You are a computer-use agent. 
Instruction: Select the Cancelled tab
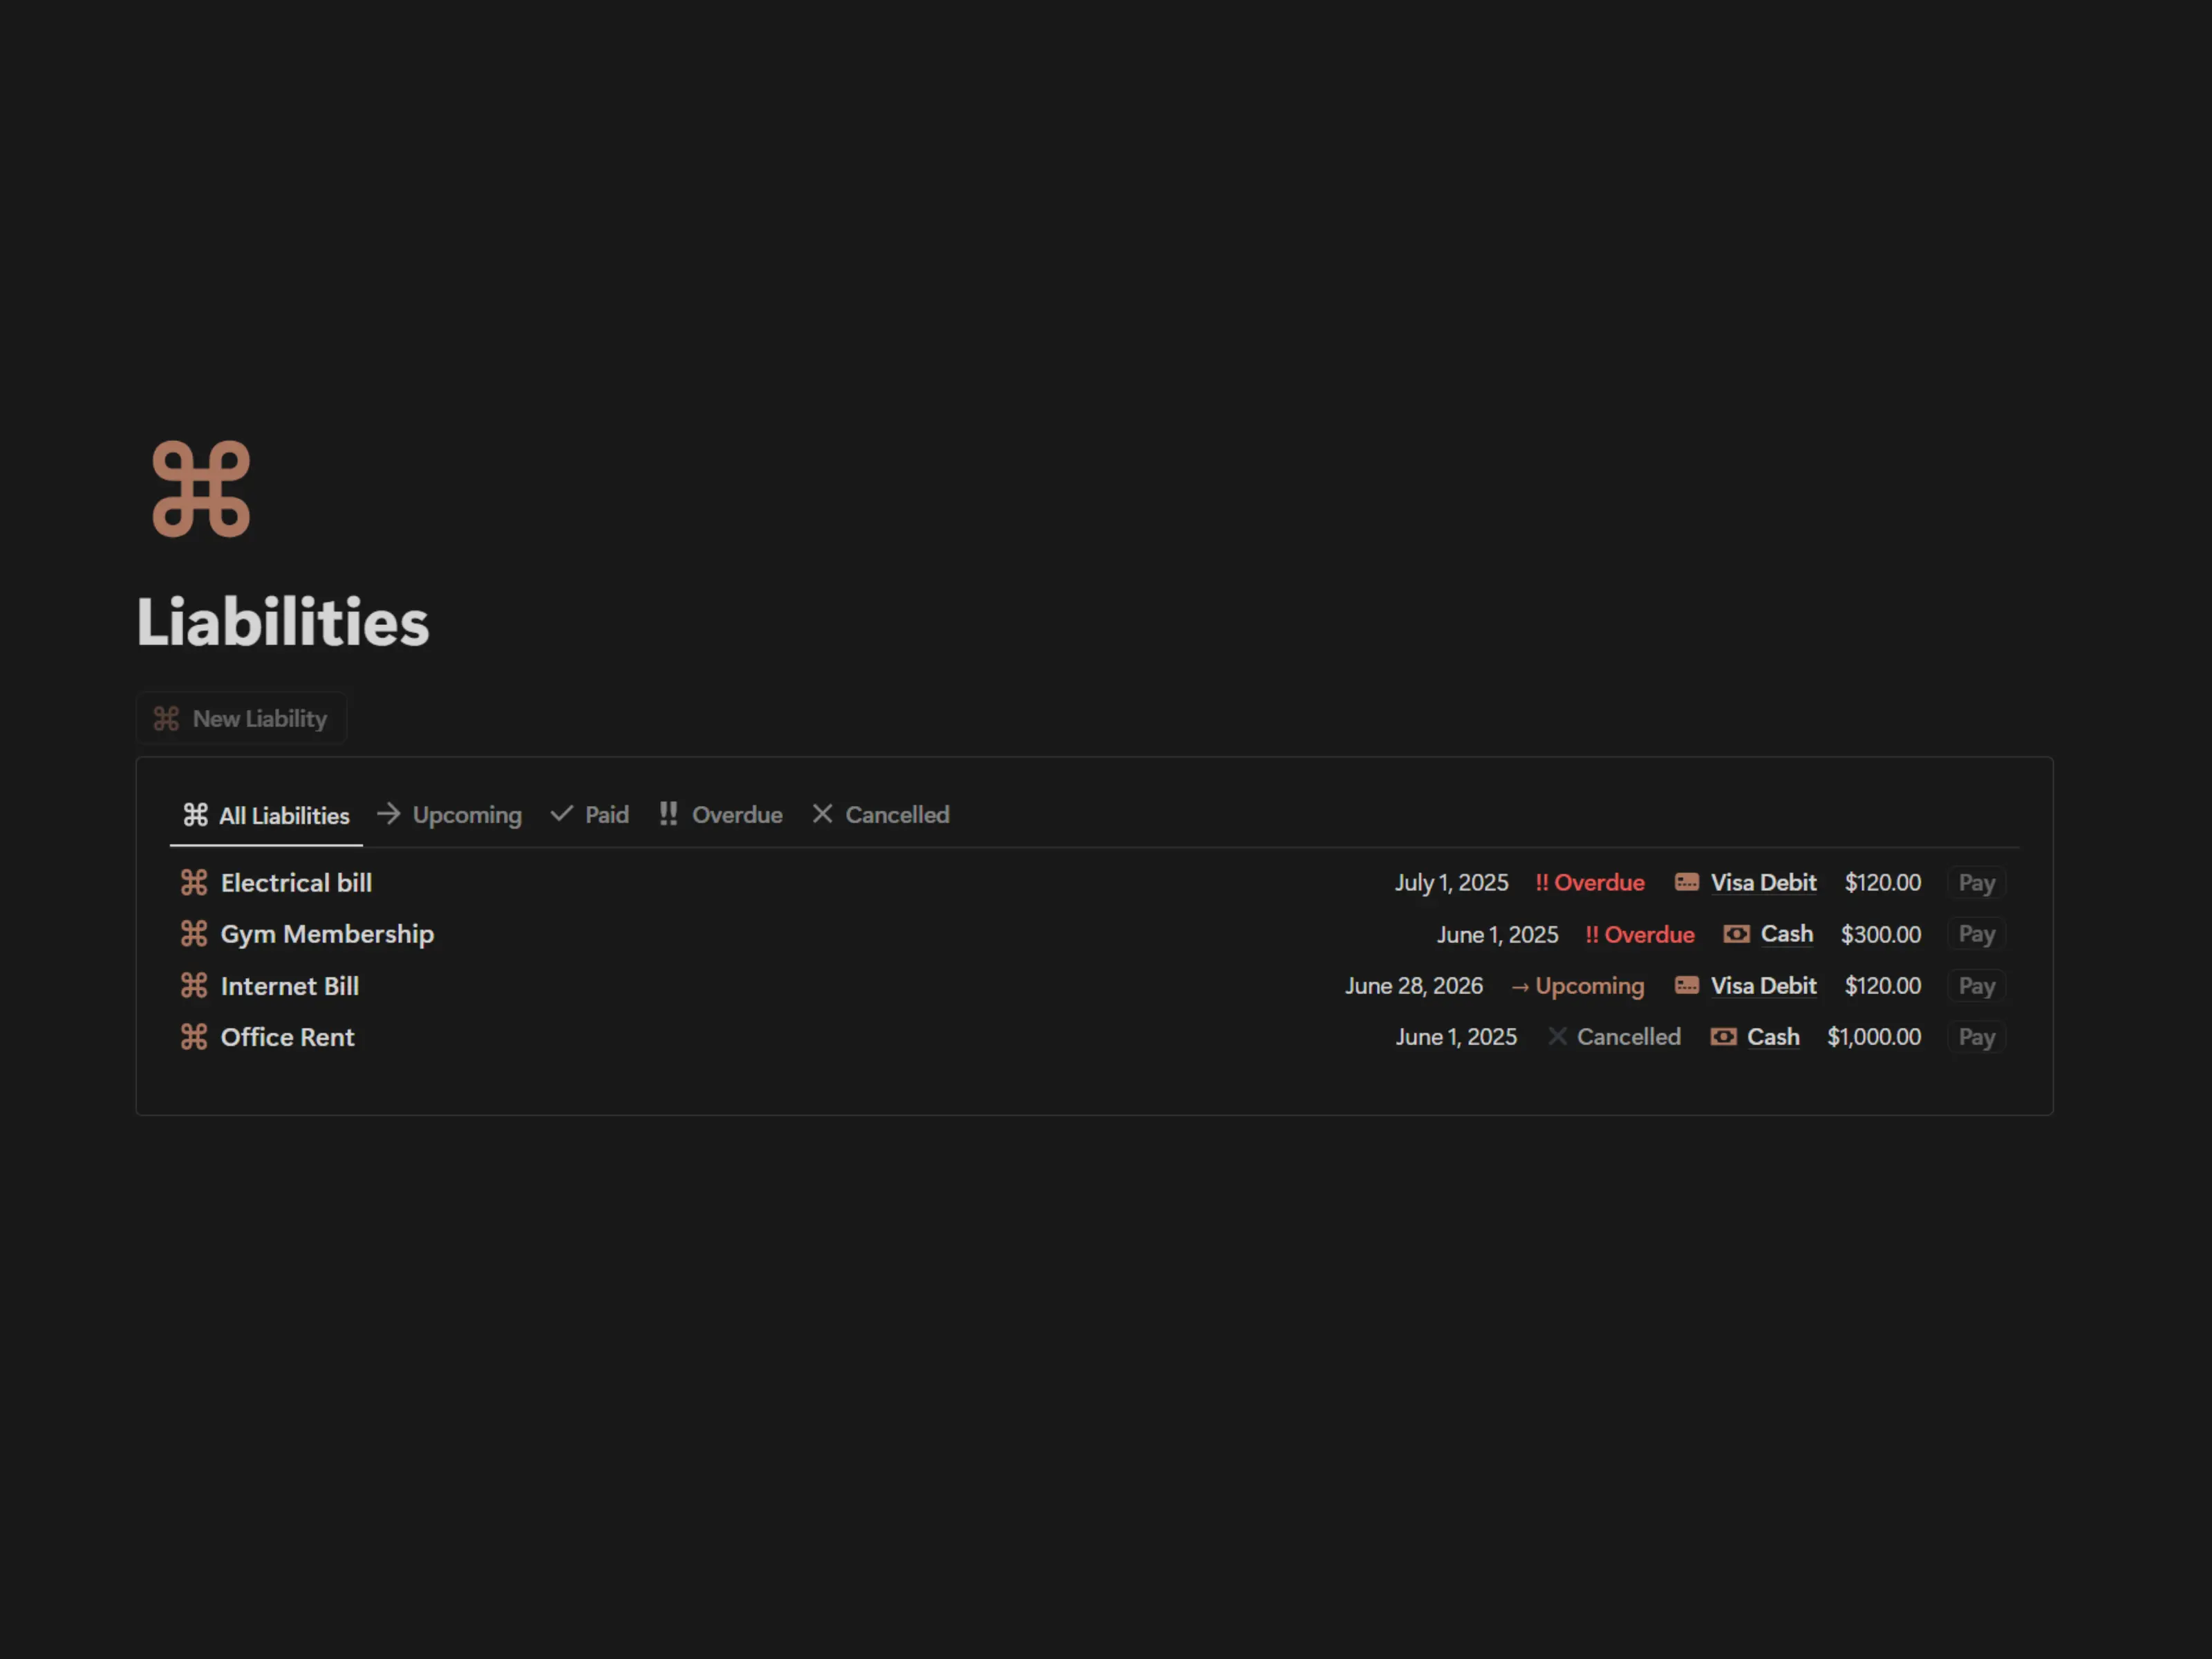881,814
